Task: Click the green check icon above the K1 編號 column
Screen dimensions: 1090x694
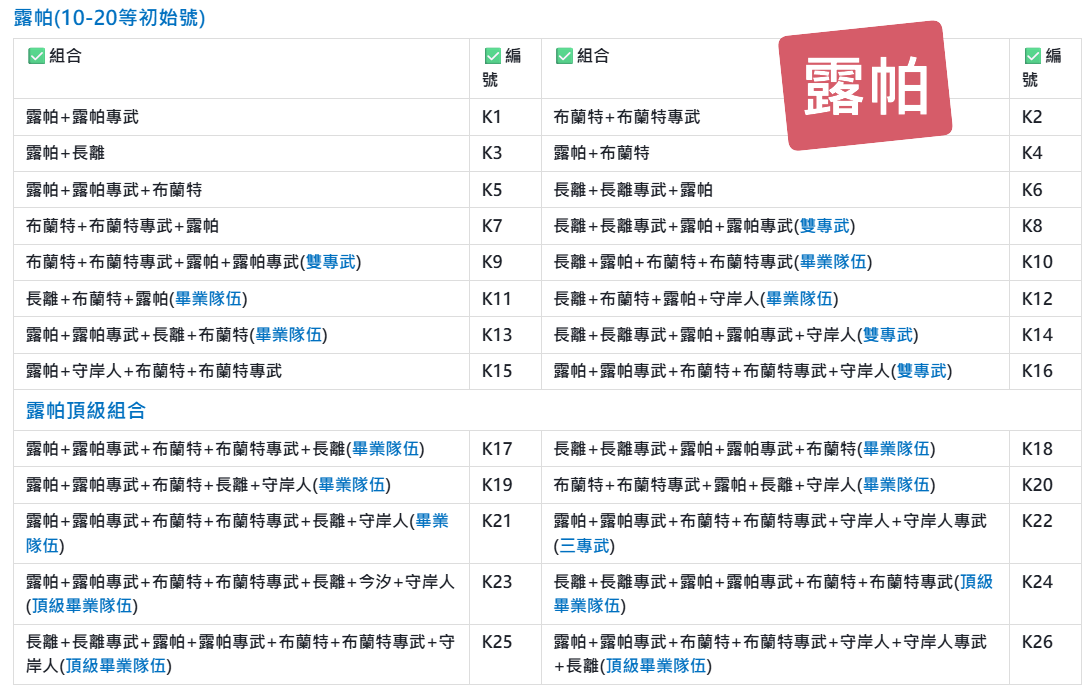Action: tap(492, 57)
